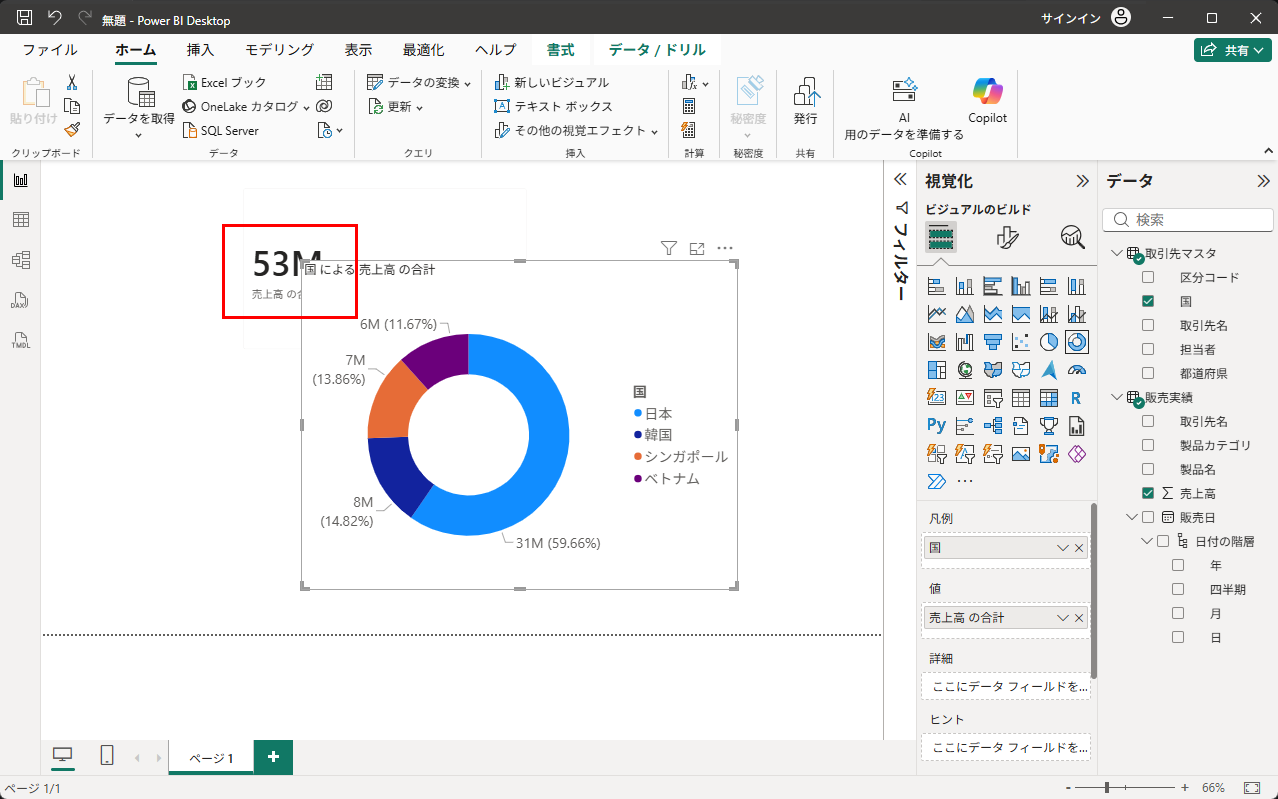1278x799 pixels.
Task: Add a new page with plus button
Action: click(x=273, y=757)
